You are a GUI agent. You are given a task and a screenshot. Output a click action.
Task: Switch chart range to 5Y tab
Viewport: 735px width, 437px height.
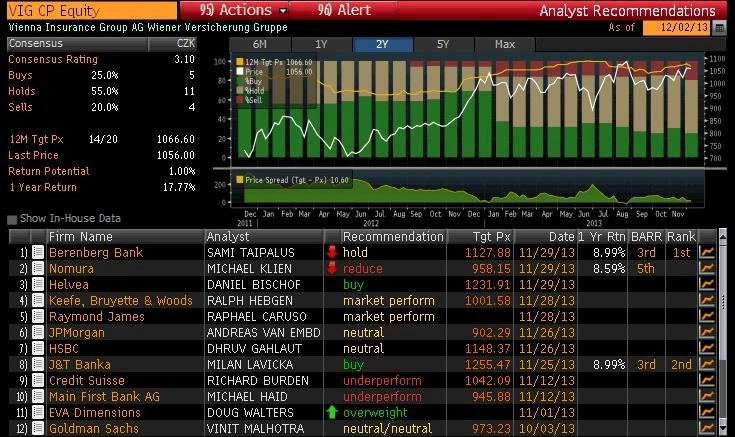[443, 45]
